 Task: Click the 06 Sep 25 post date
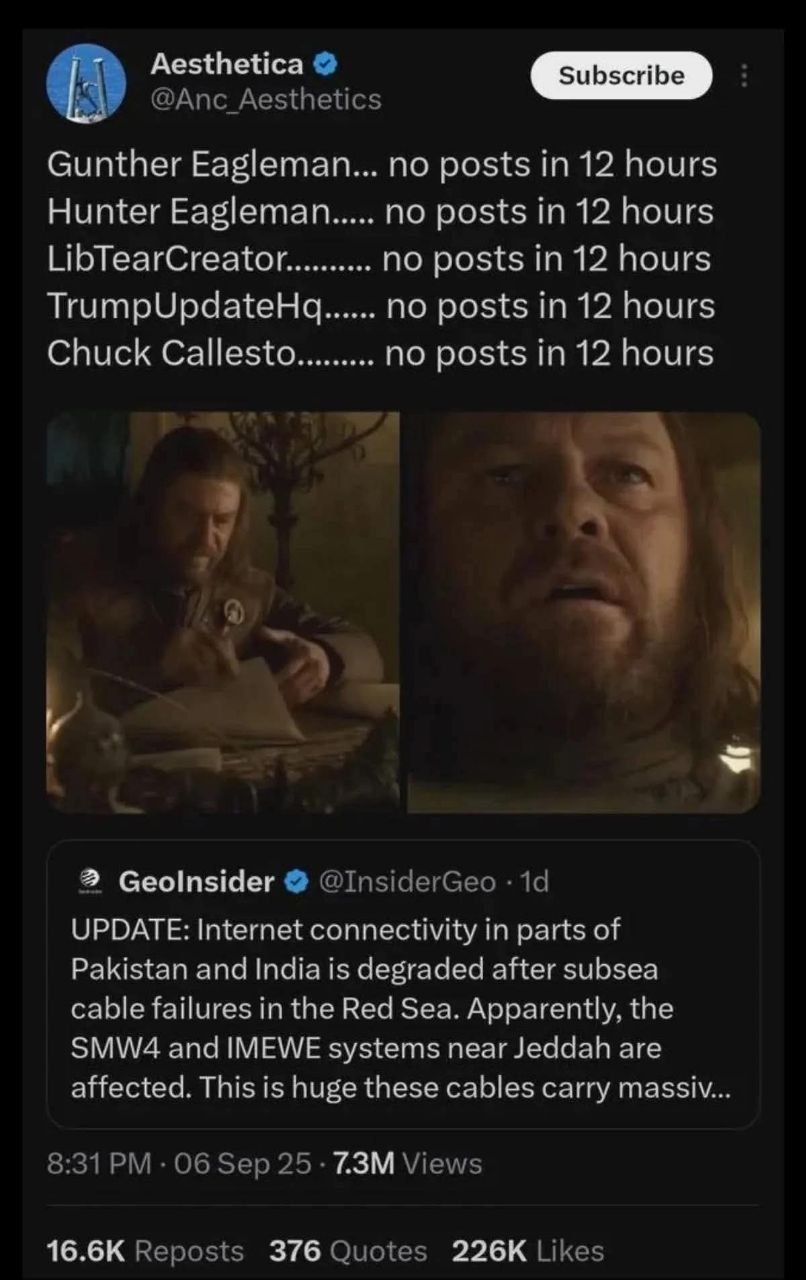click(240, 1164)
